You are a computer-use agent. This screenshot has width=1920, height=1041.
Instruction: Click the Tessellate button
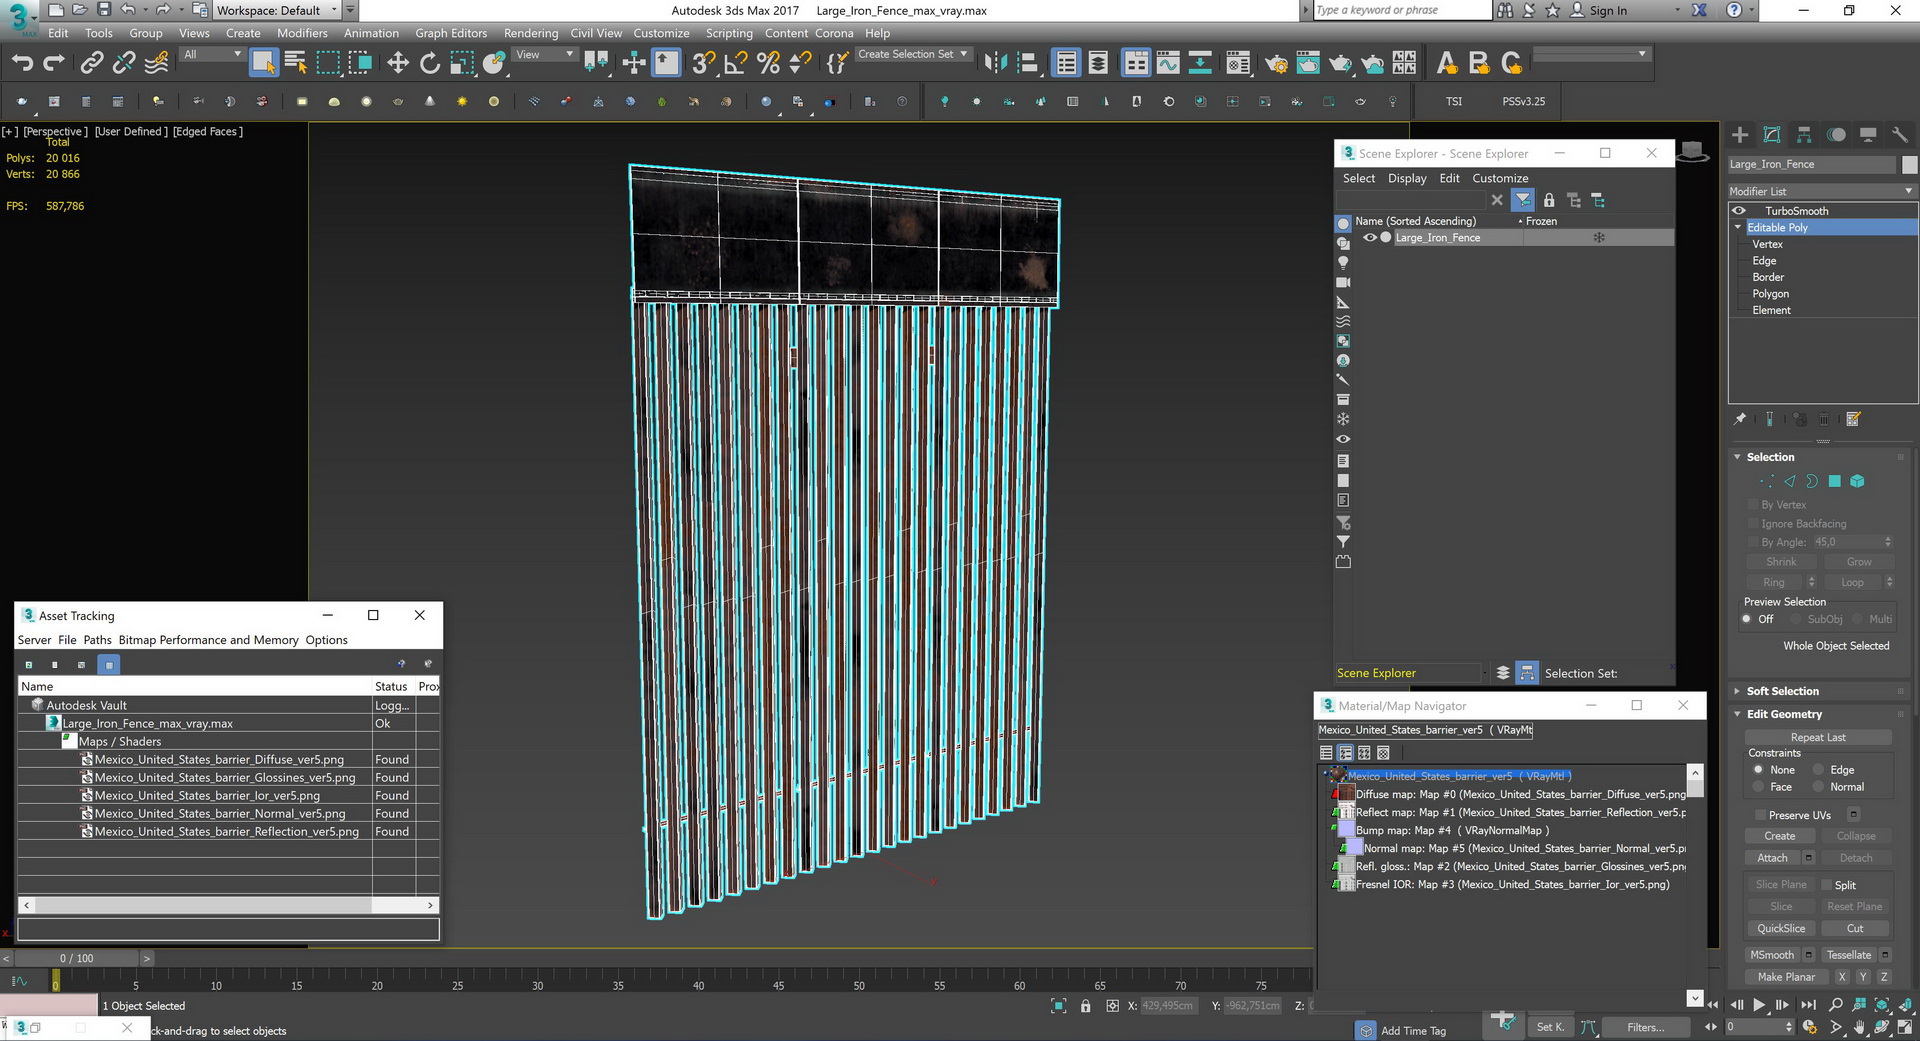tap(1848, 955)
